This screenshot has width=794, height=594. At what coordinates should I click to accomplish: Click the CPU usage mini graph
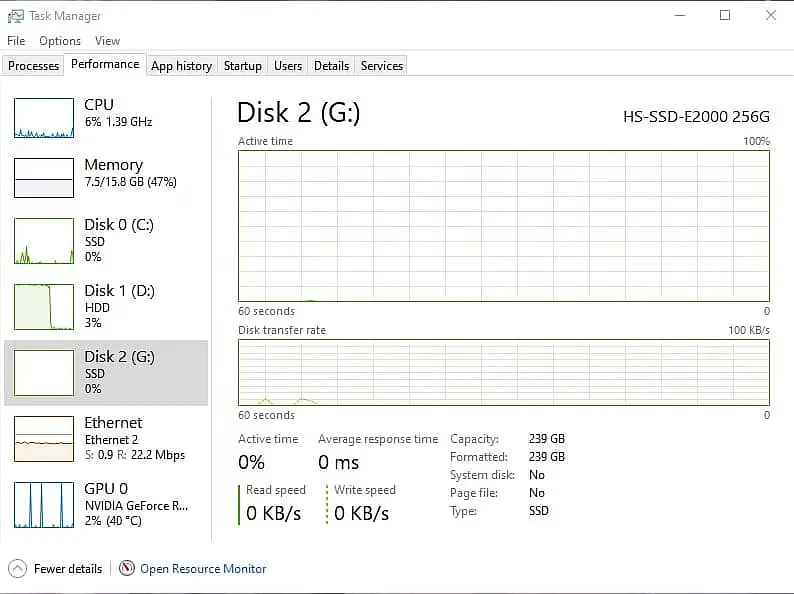[44, 118]
